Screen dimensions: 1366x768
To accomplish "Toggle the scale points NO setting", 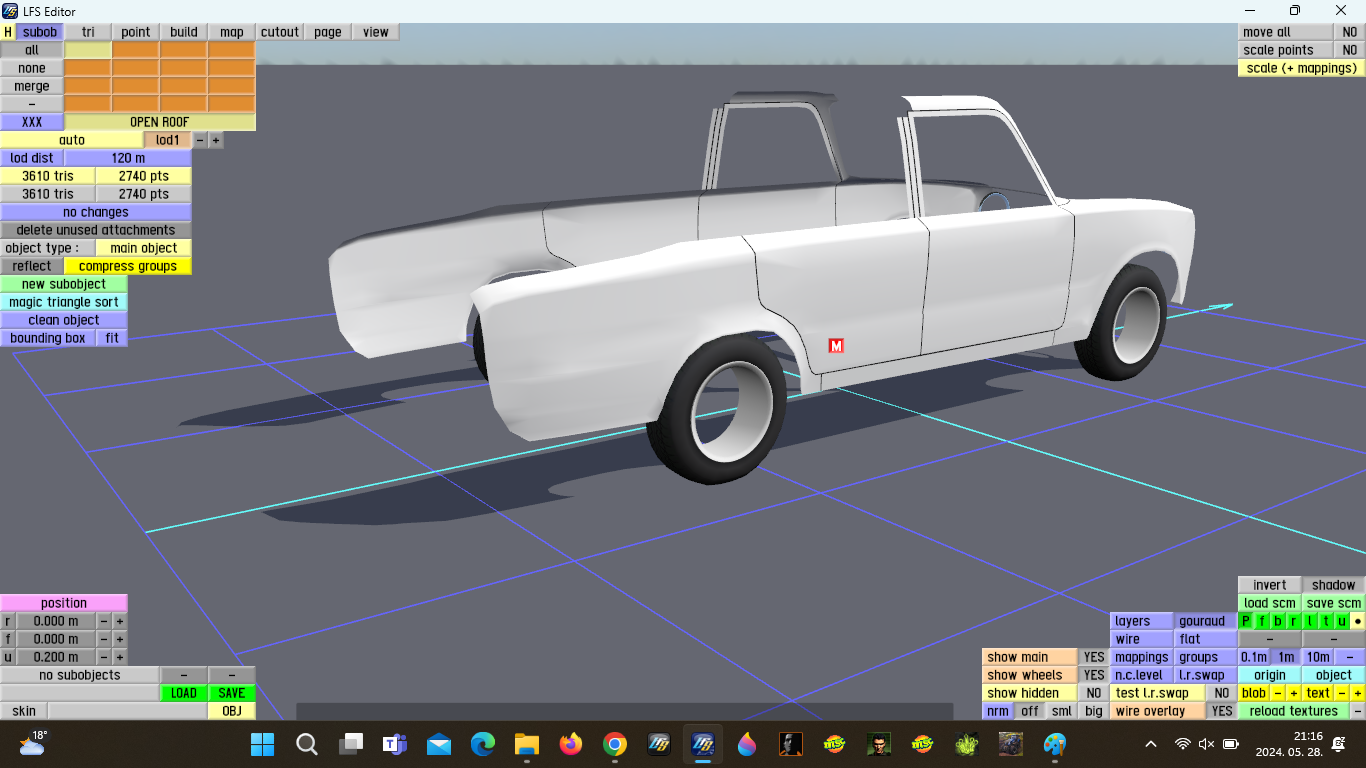I will 1350,50.
